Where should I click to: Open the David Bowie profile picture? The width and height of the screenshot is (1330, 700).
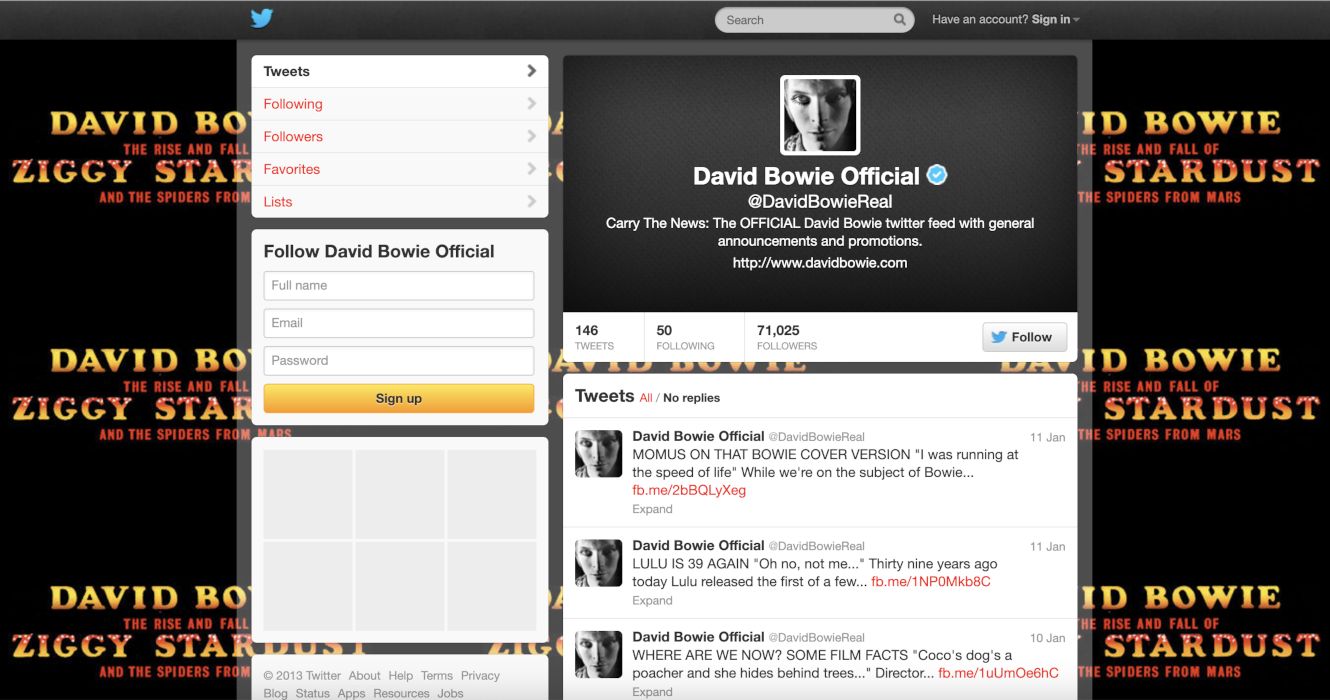pos(820,115)
